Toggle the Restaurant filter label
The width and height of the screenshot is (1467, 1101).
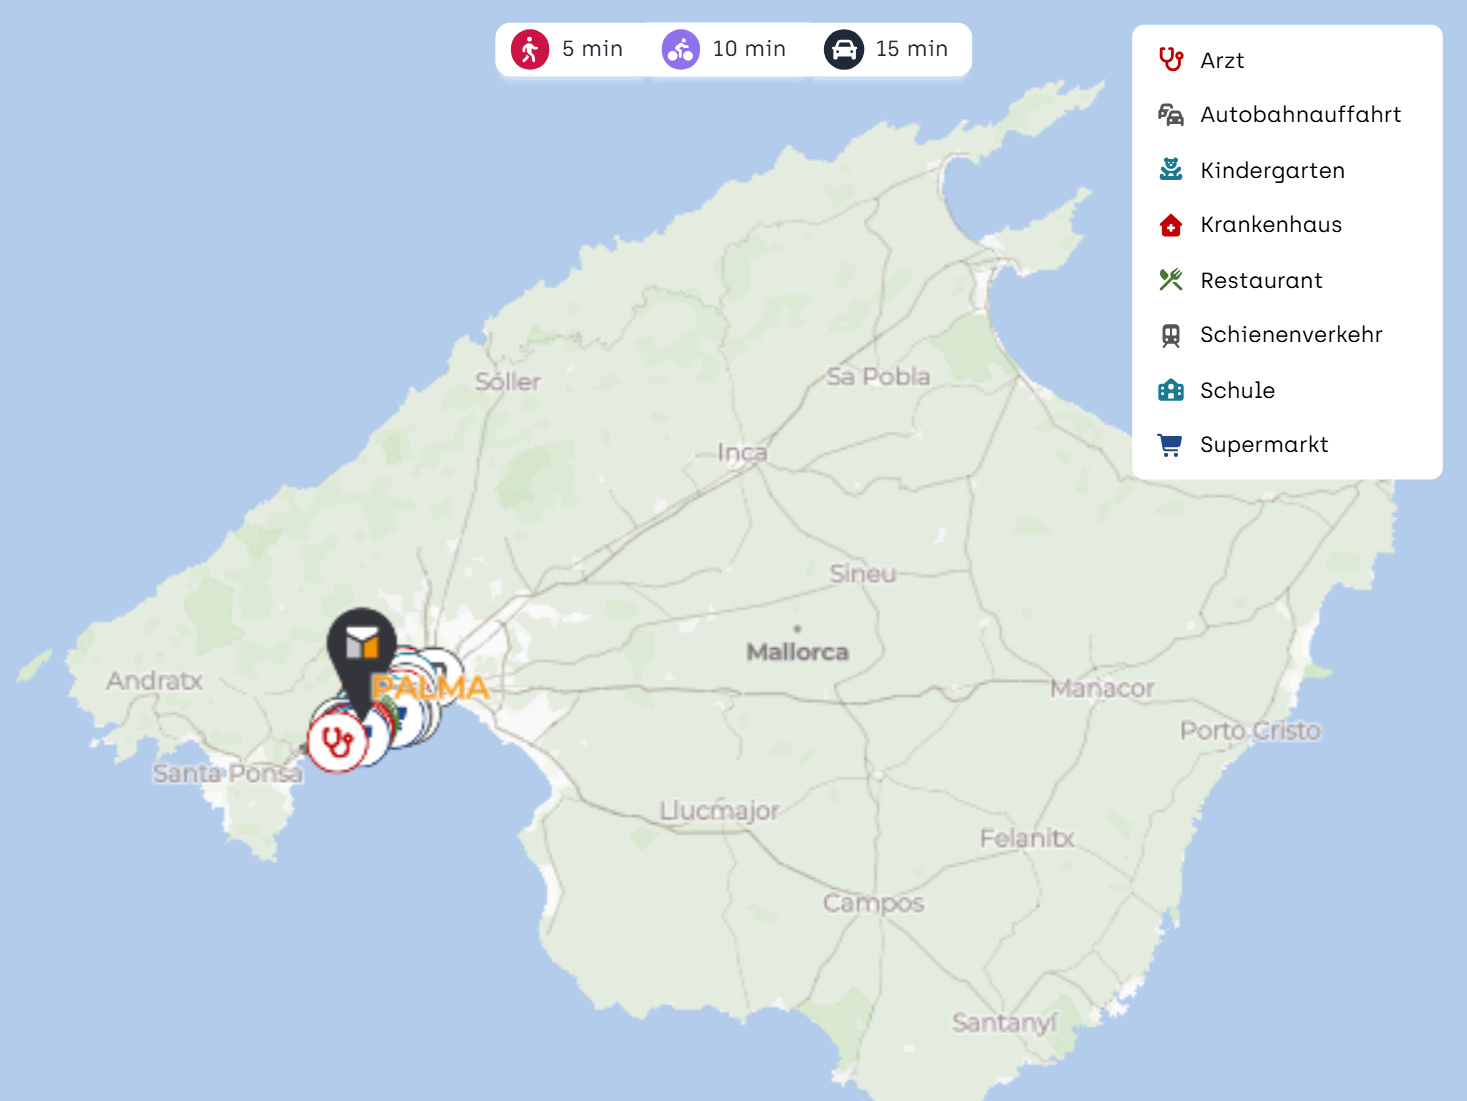point(1261,280)
